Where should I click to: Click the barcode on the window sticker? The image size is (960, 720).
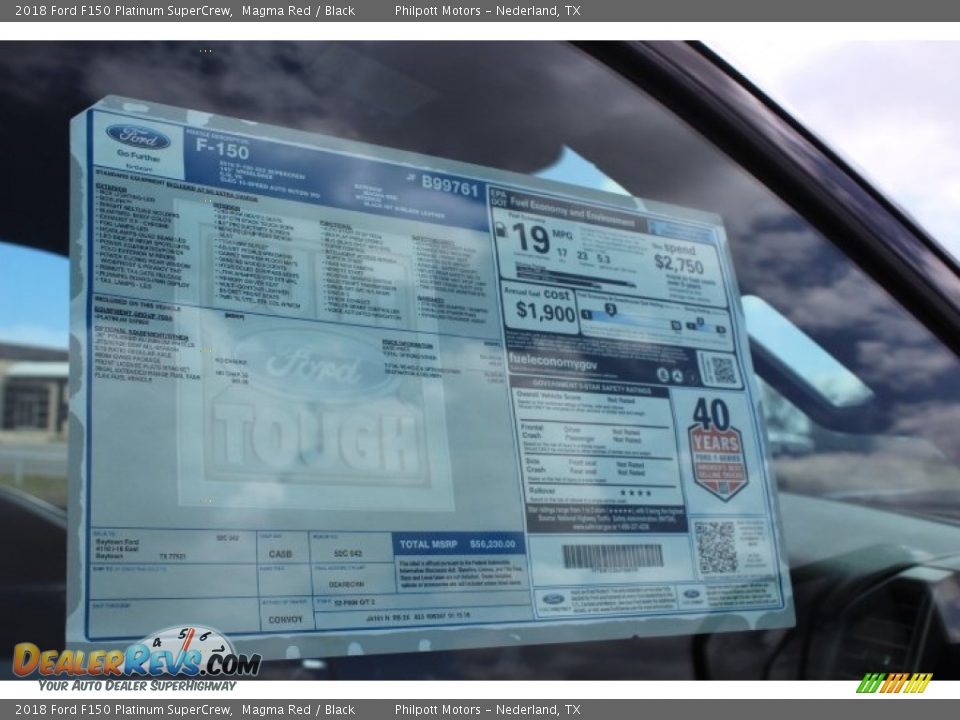(x=612, y=556)
